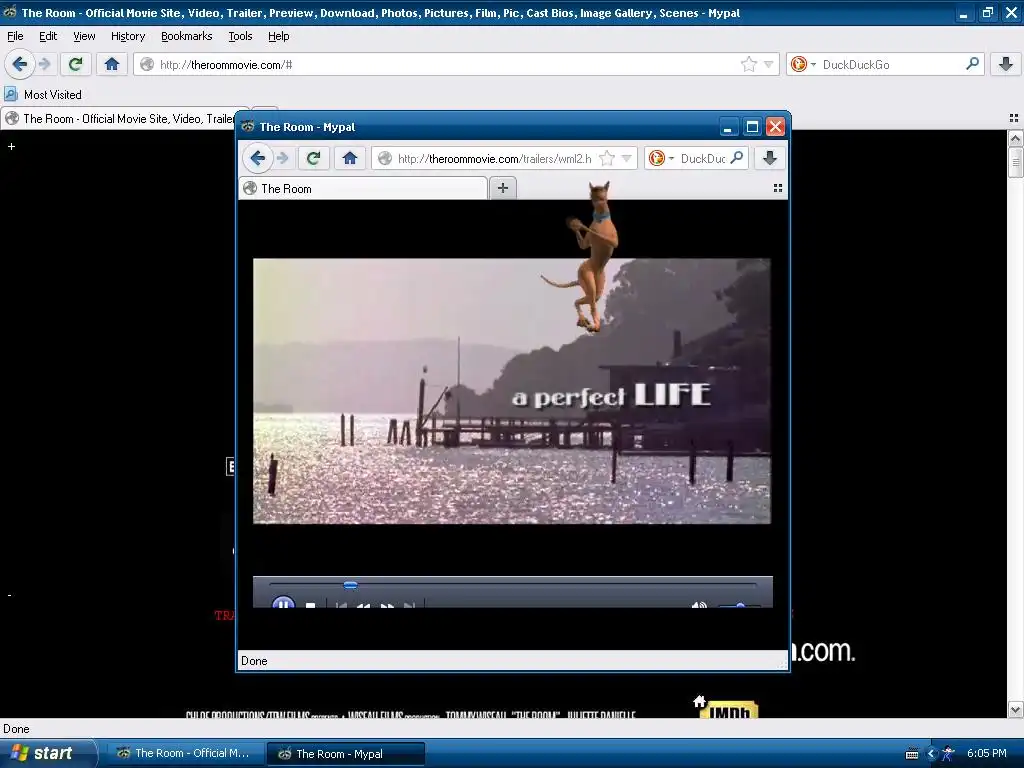
Task: Open IMDb link on main page
Action: pyautogui.click(x=730, y=710)
